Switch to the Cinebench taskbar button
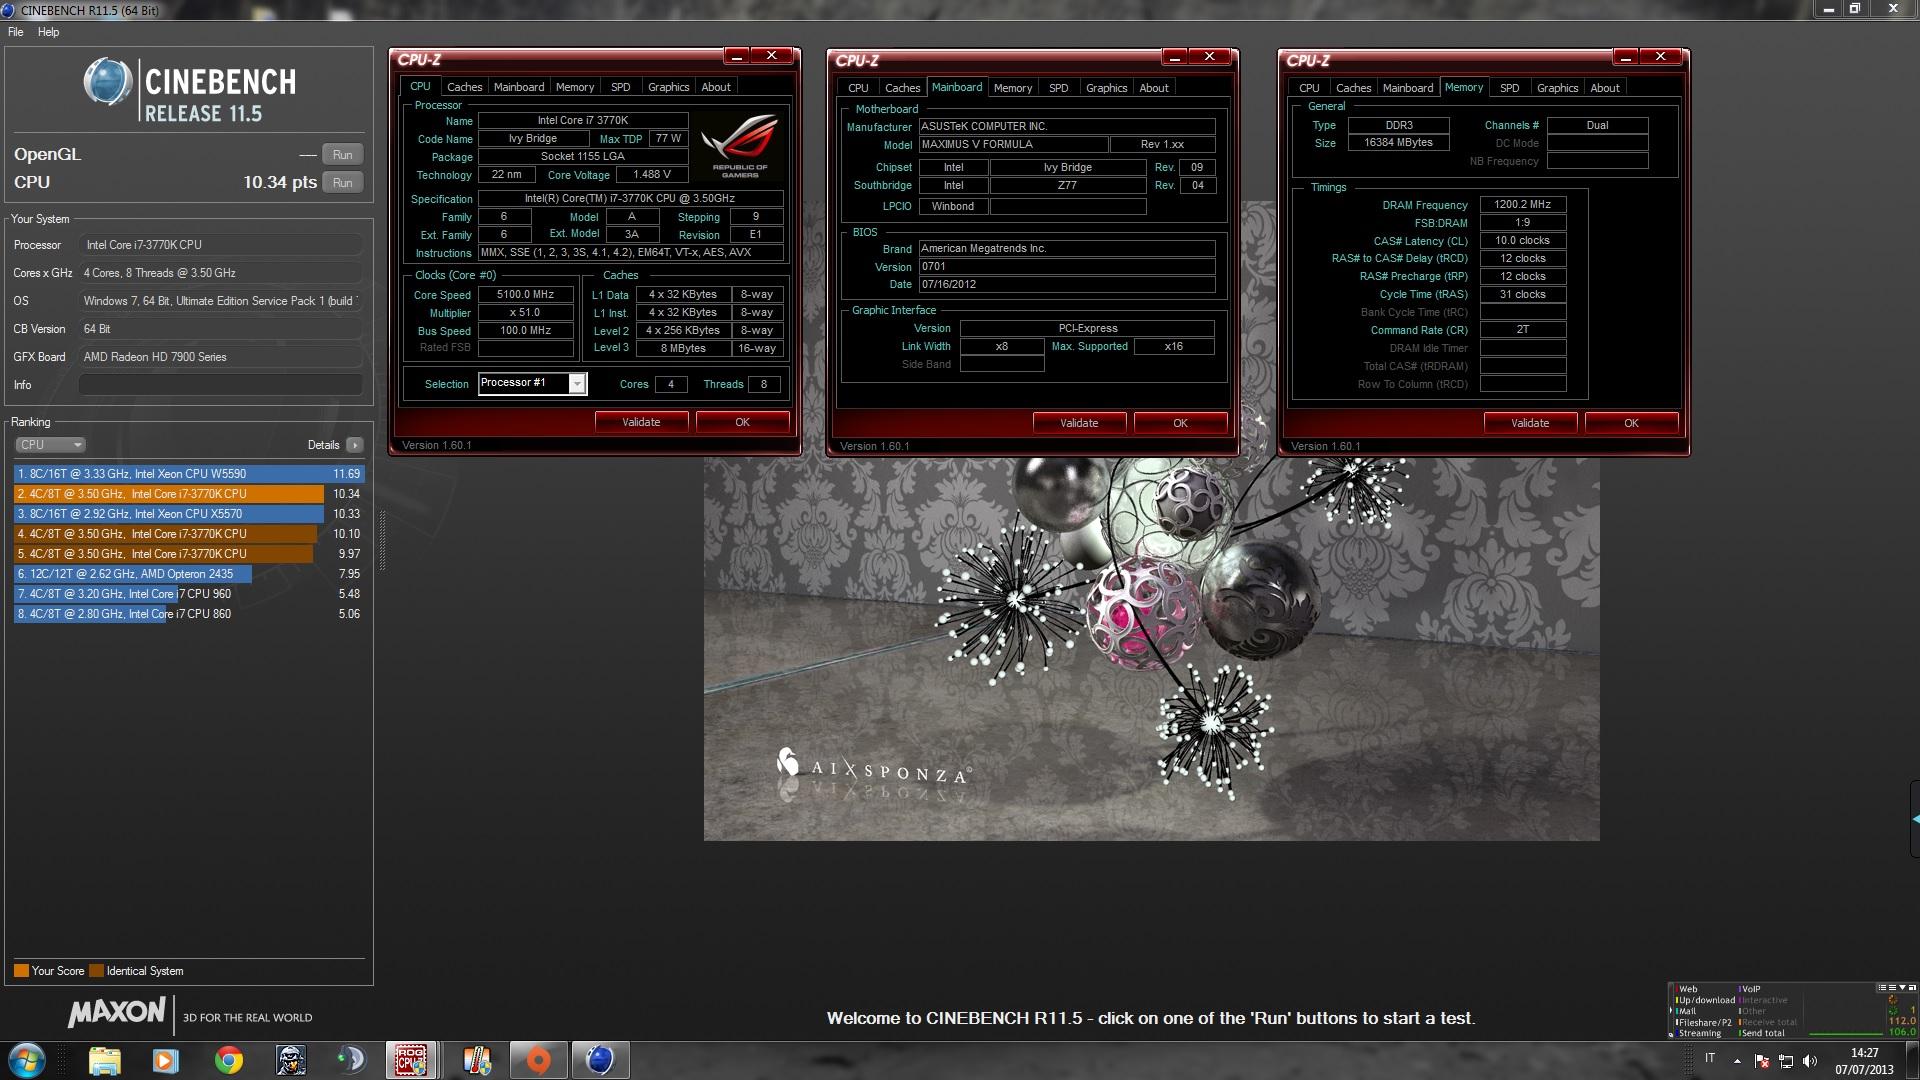Image resolution: width=1920 pixels, height=1080 pixels. [599, 1060]
